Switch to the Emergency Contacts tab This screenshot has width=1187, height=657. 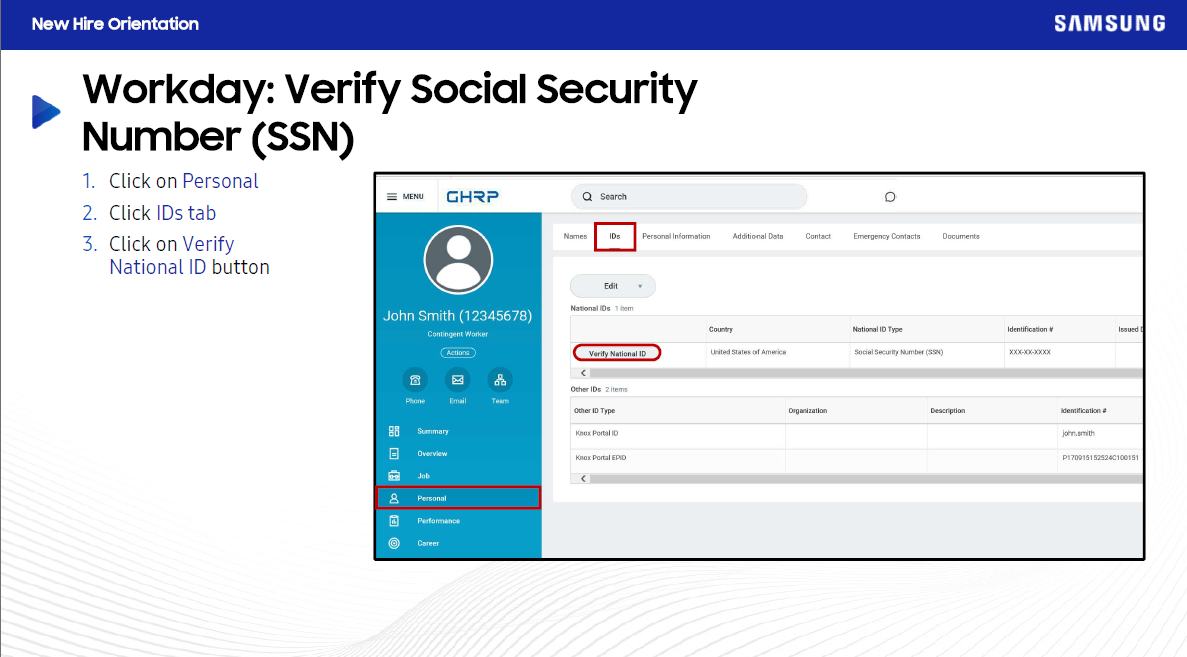[886, 237]
